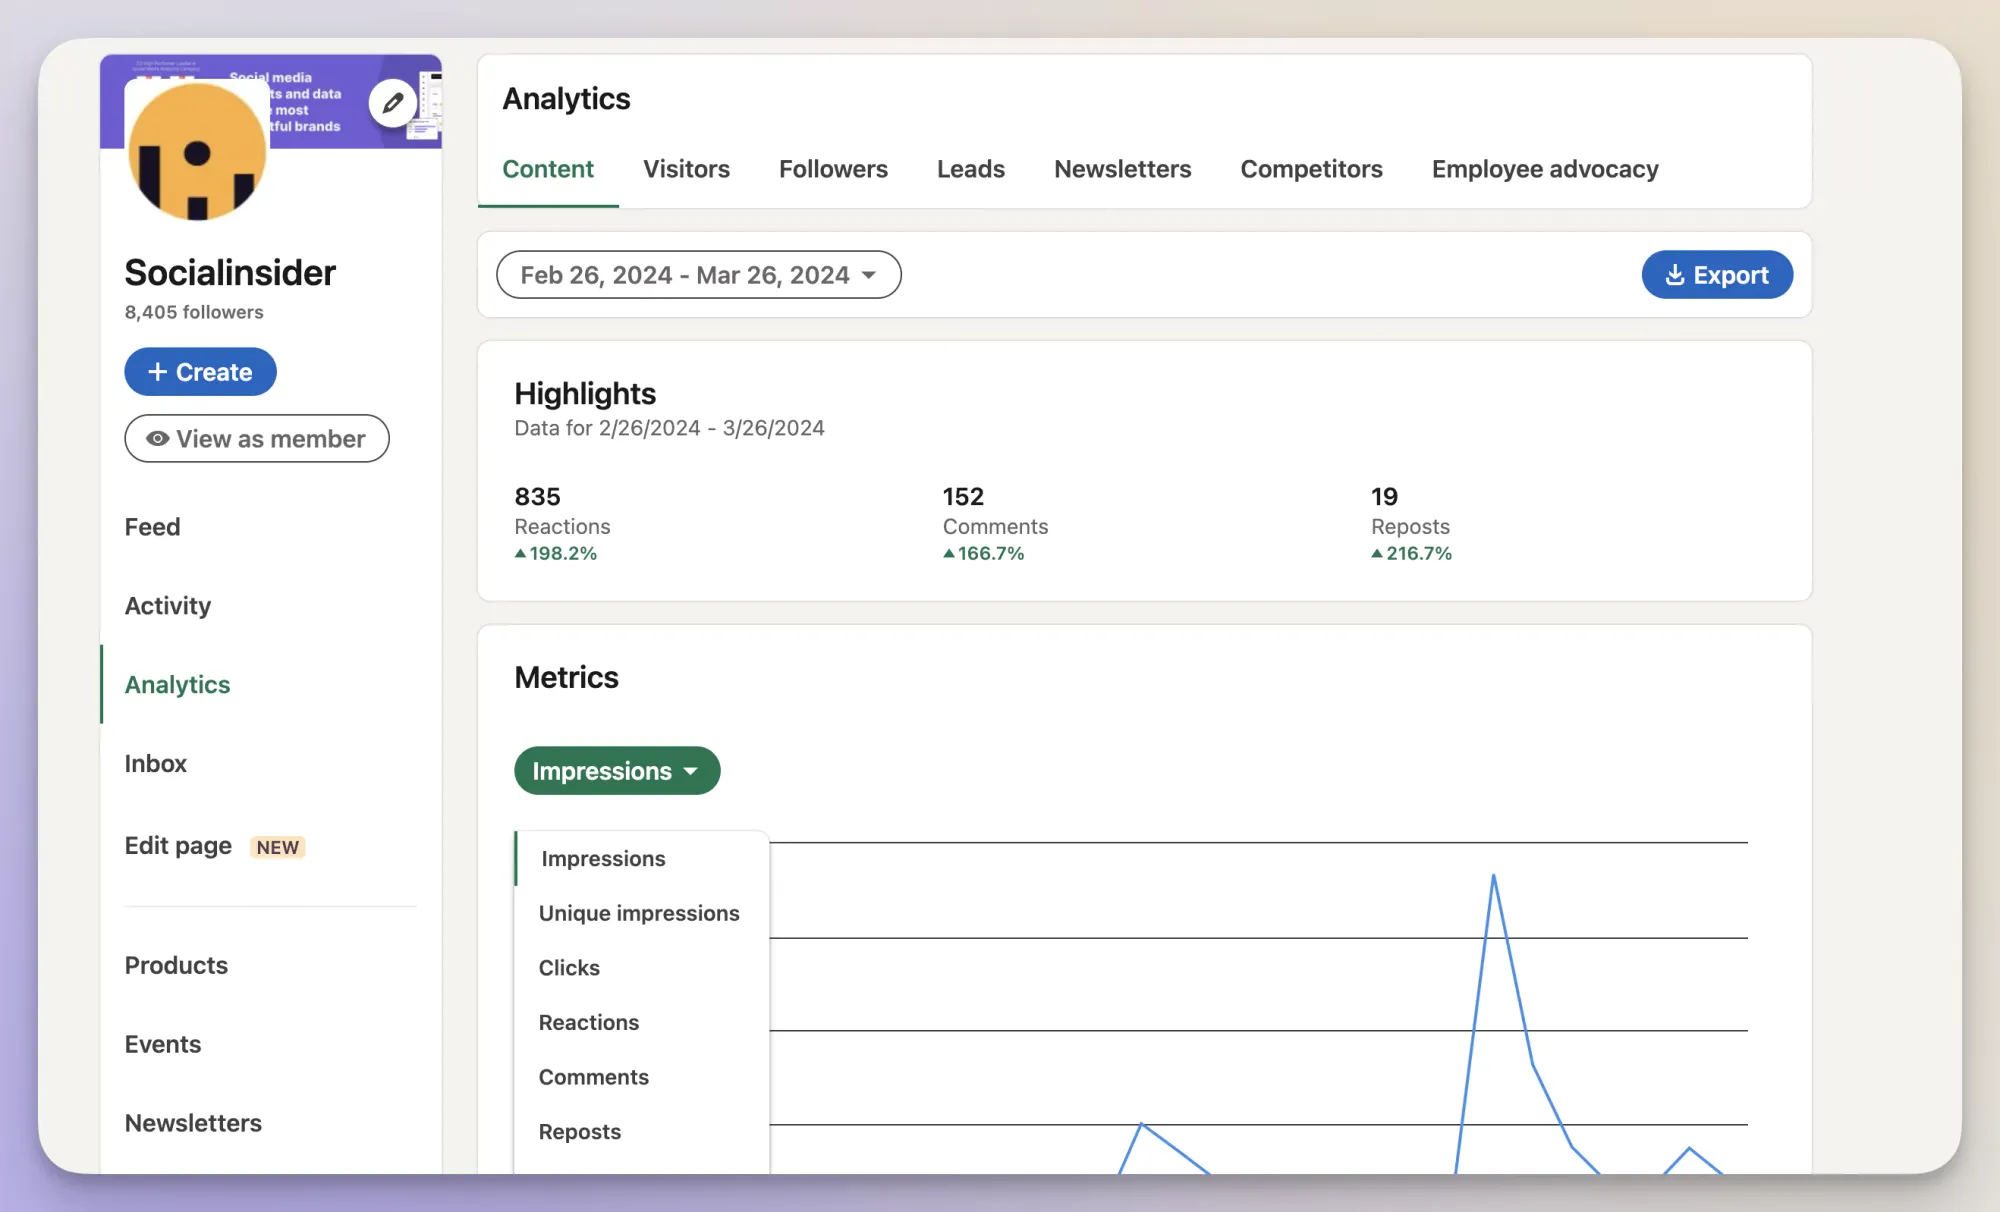Select Unique impressions from dropdown
This screenshot has height=1212, width=2000.
coord(639,912)
